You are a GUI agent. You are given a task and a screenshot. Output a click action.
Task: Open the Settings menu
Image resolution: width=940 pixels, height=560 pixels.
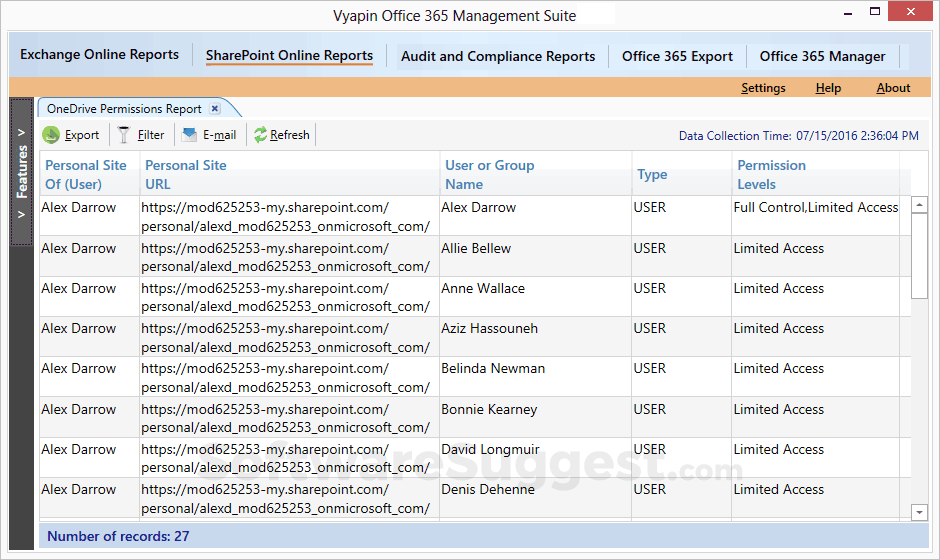pyautogui.click(x=763, y=88)
